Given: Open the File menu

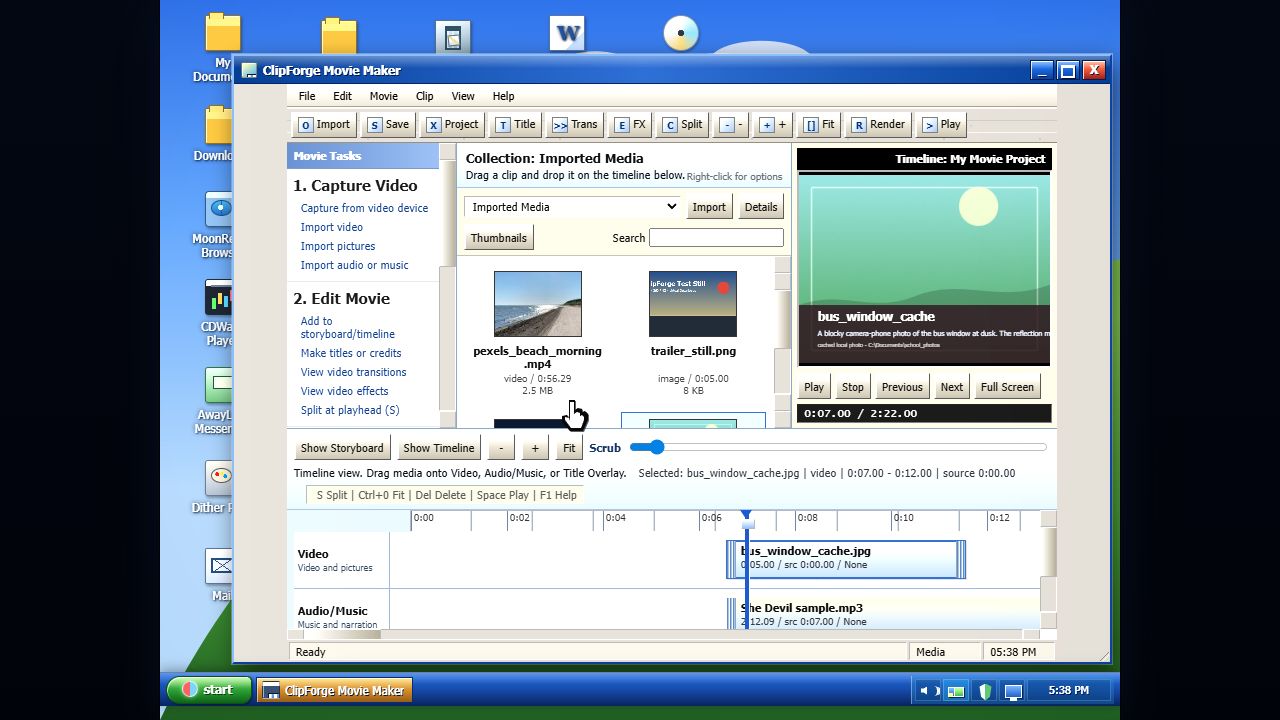Looking at the screenshot, I should 307,96.
